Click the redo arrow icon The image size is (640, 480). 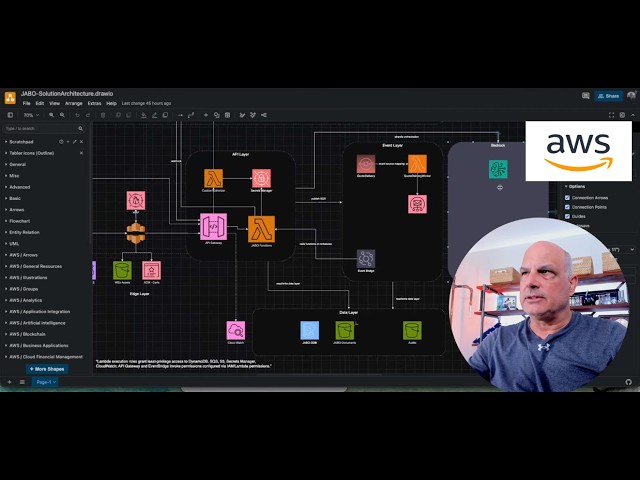click(x=88, y=115)
